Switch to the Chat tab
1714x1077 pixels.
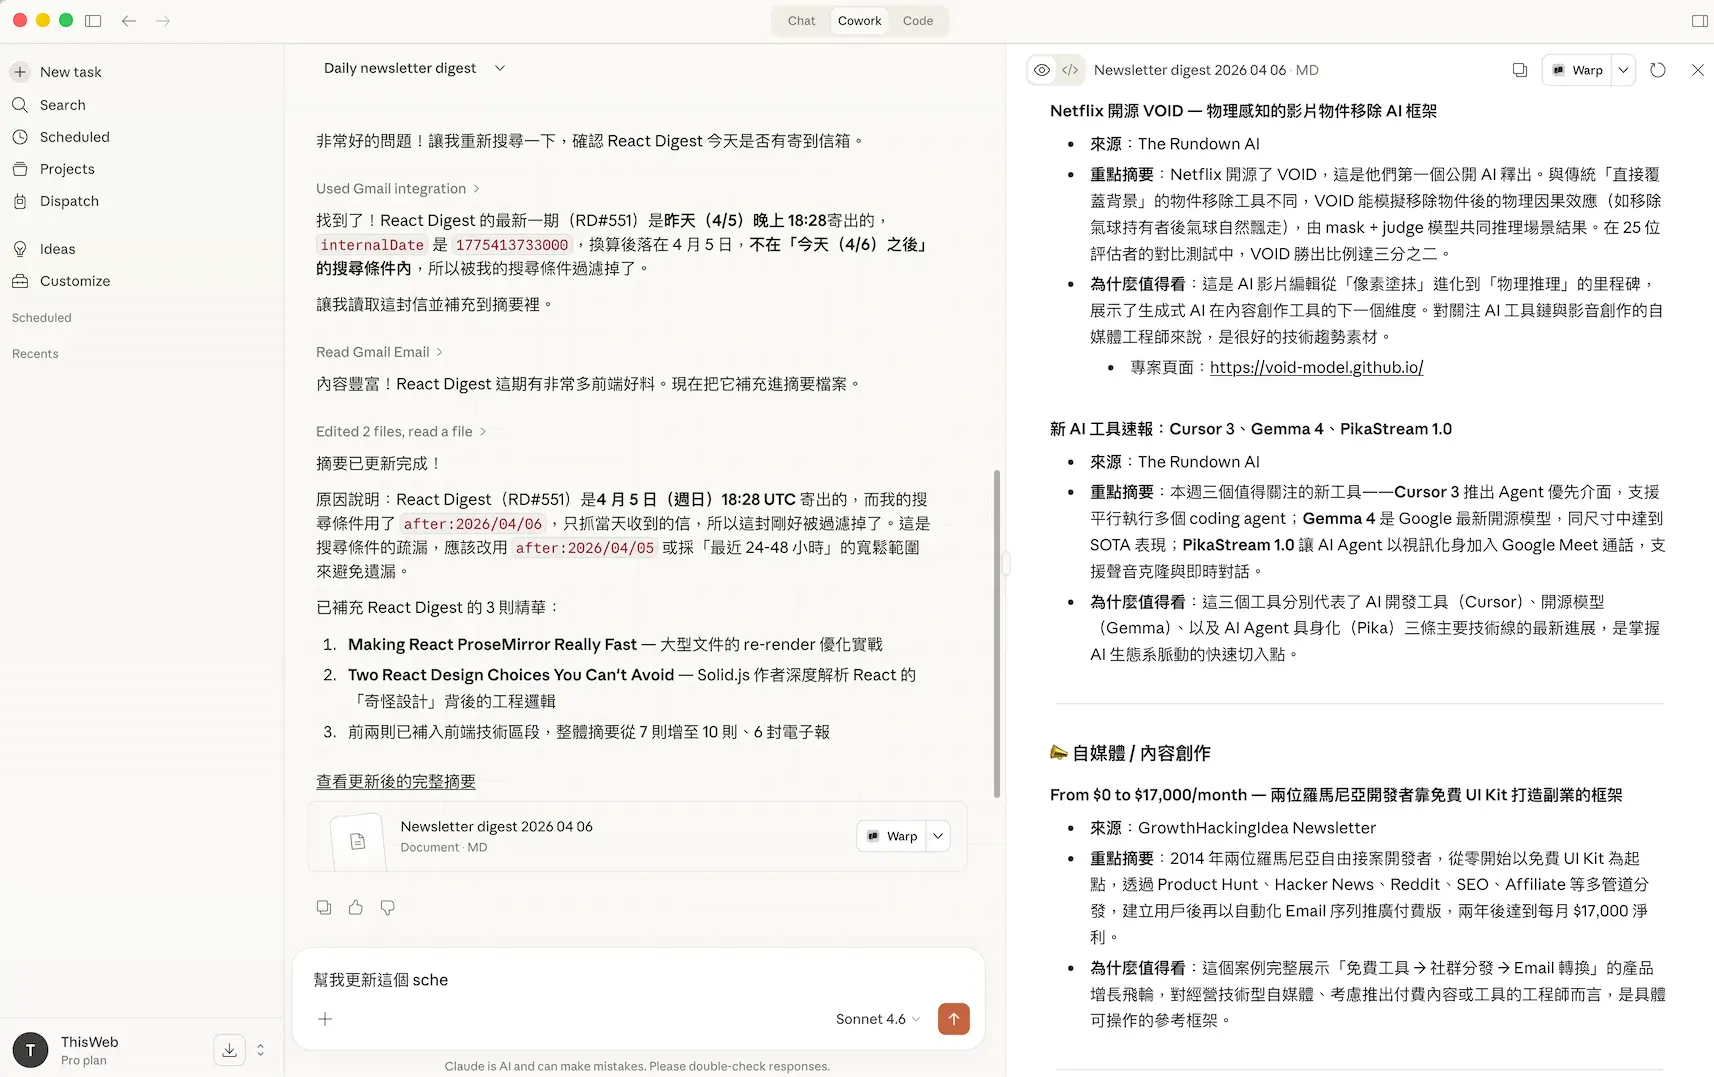801,20
